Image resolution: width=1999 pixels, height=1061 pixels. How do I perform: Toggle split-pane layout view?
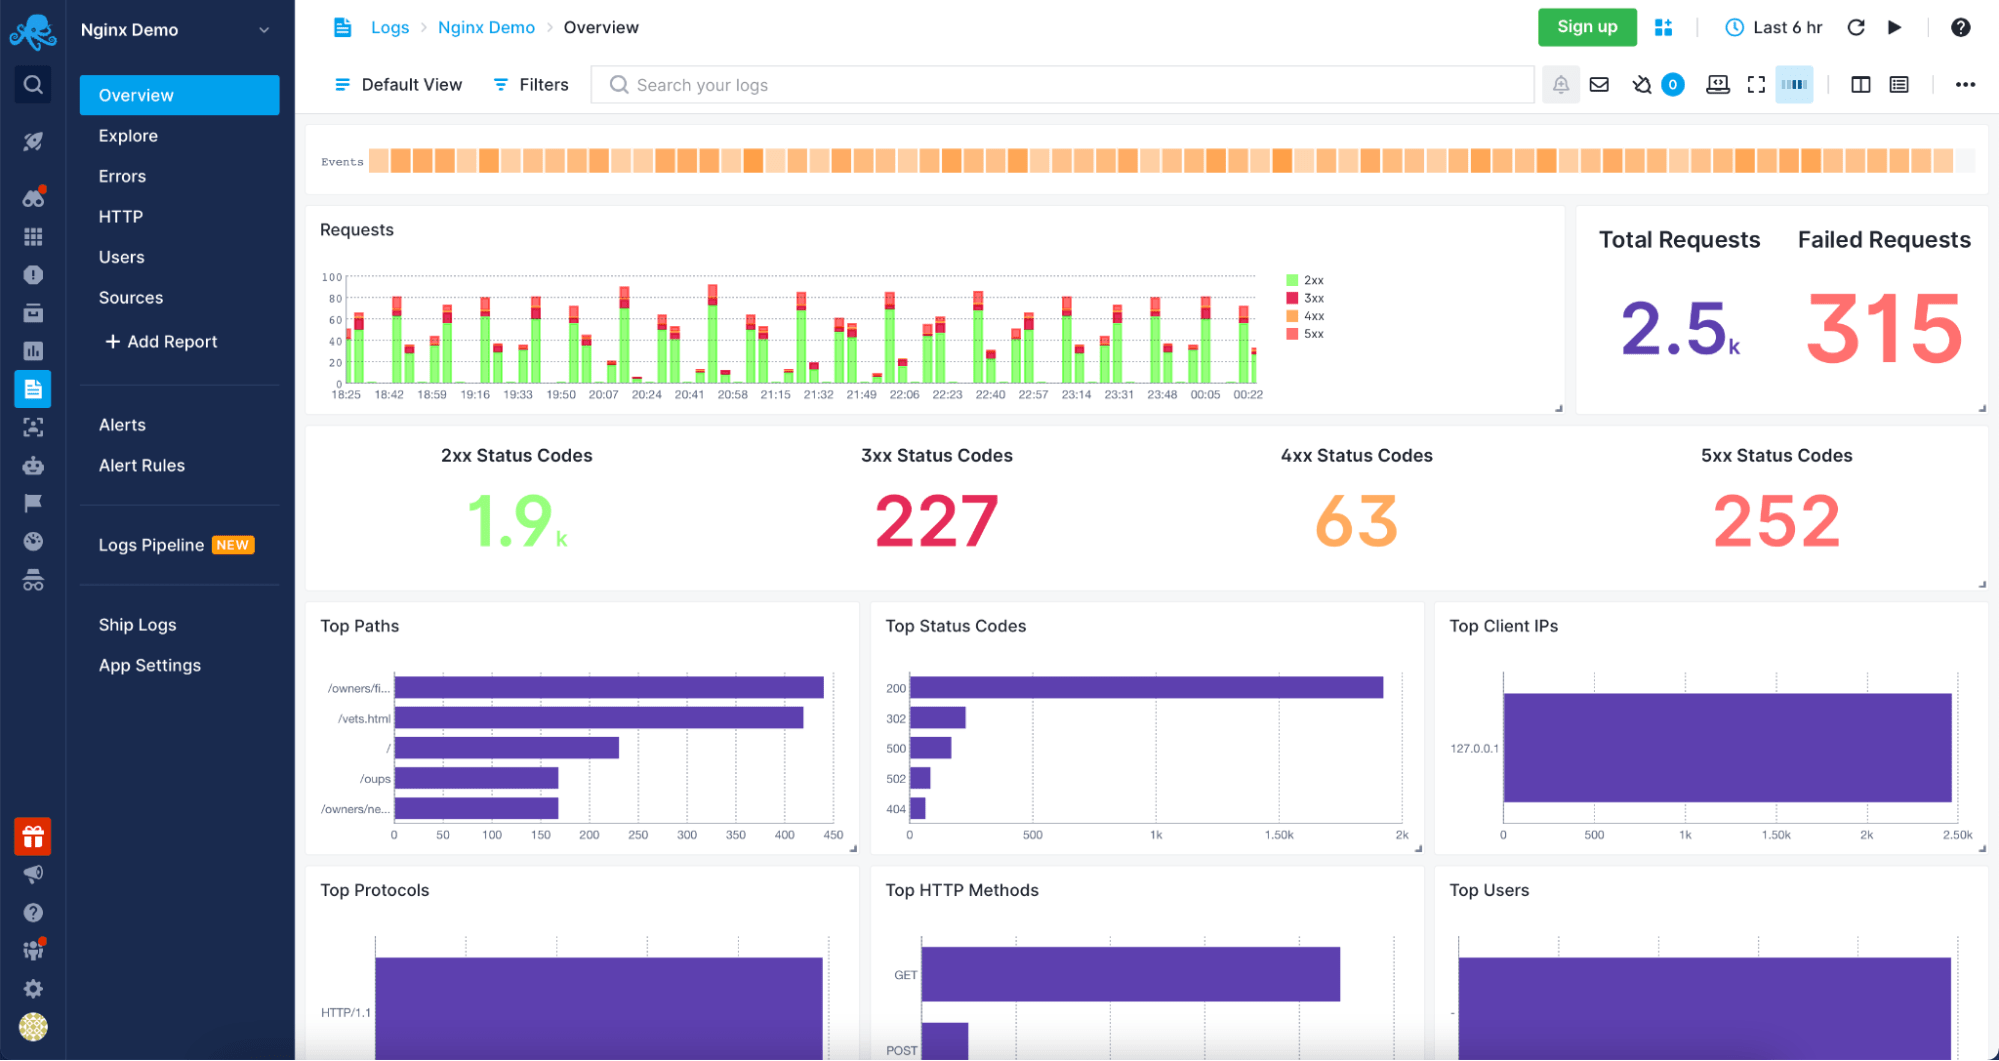click(x=1861, y=85)
